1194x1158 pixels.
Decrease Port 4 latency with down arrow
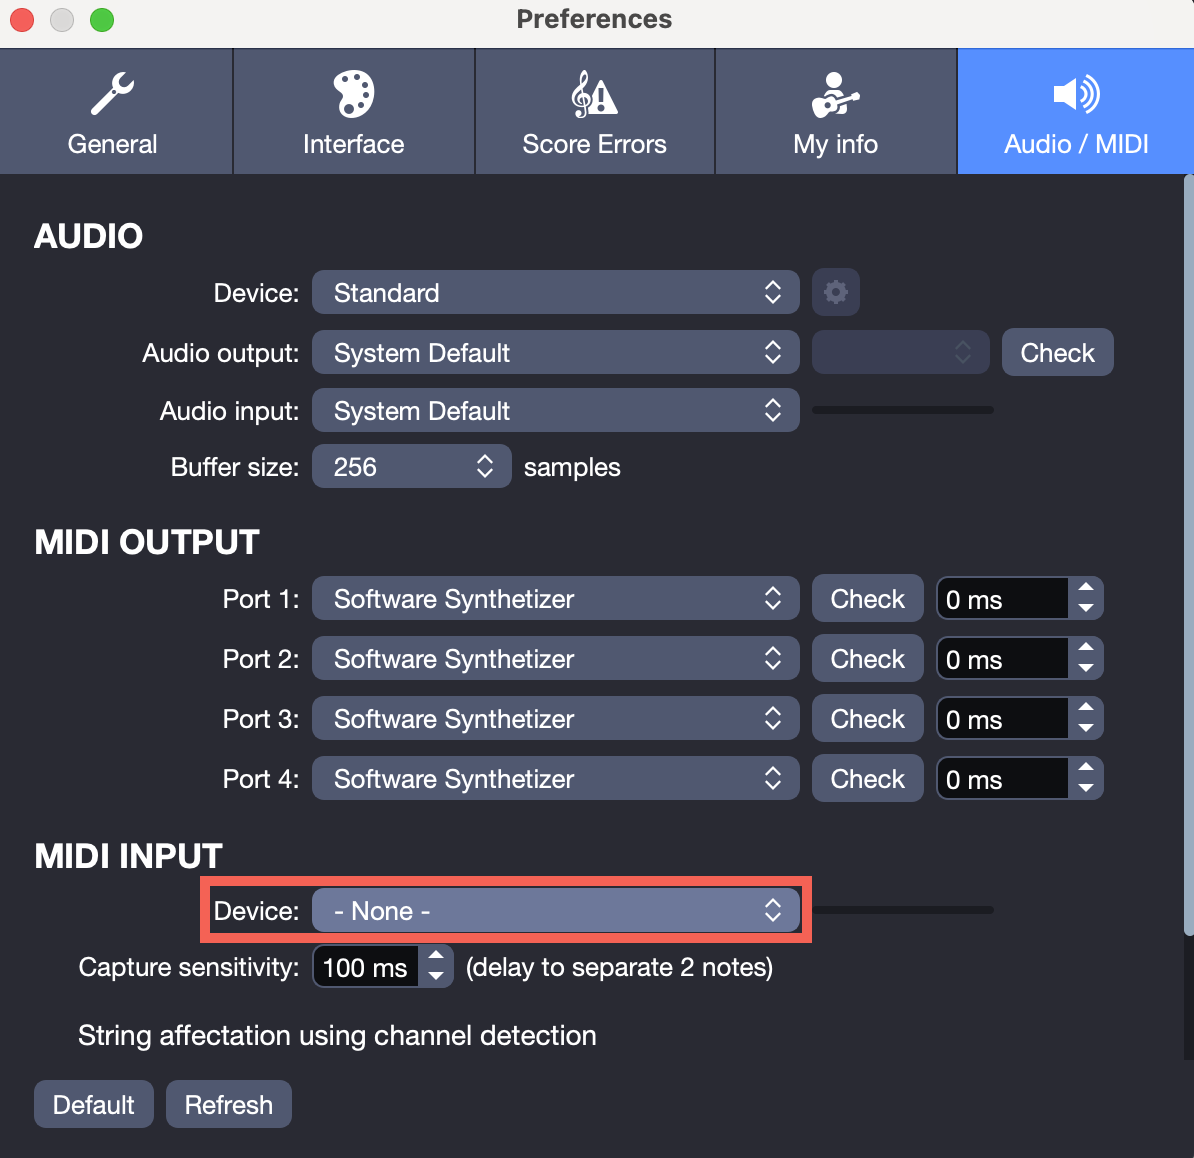(1086, 788)
